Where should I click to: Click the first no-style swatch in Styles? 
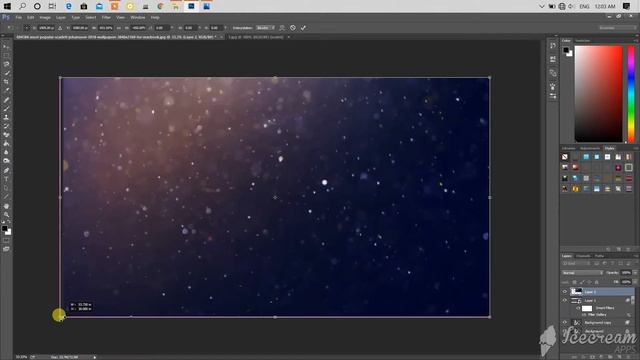click(x=565, y=157)
